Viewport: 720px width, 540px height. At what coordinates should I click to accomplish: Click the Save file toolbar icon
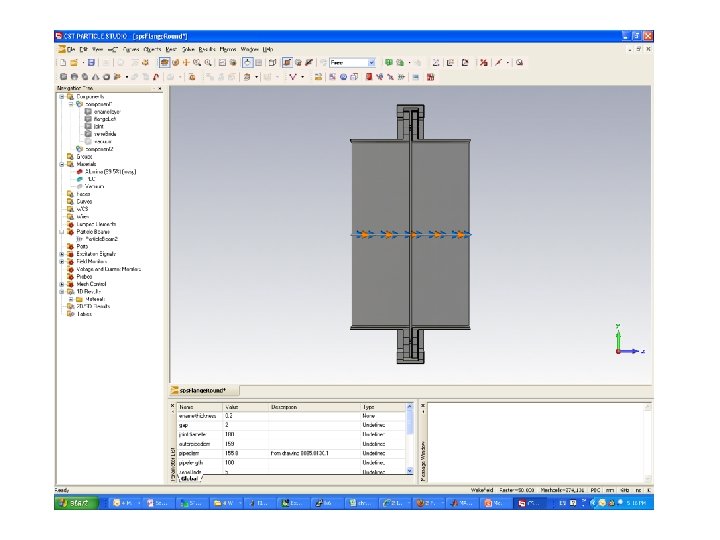coord(91,62)
